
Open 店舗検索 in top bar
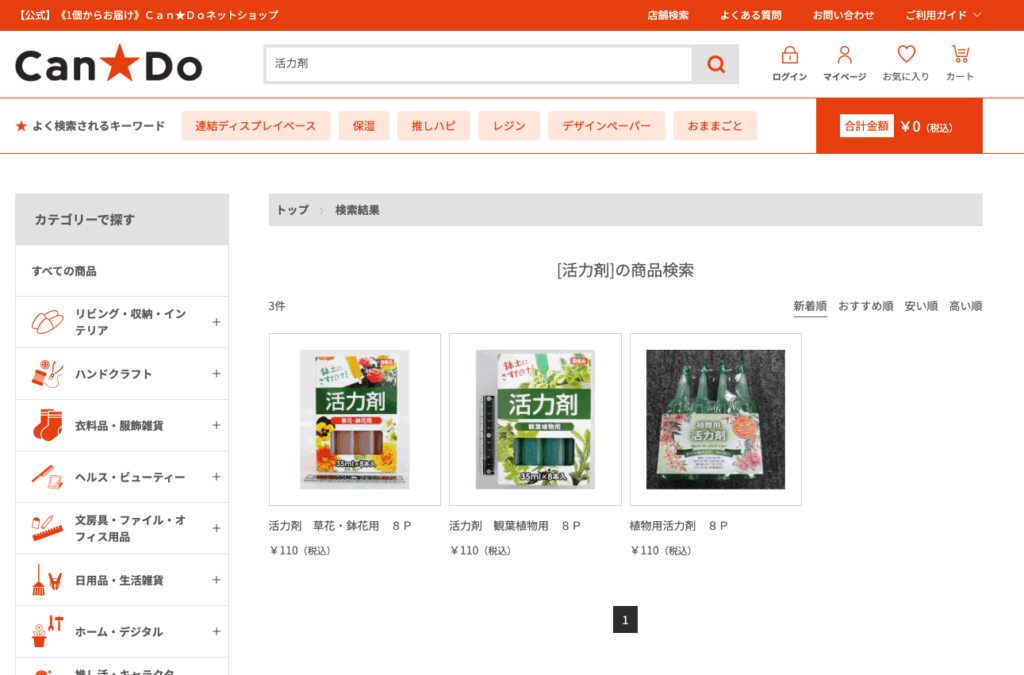tap(667, 15)
